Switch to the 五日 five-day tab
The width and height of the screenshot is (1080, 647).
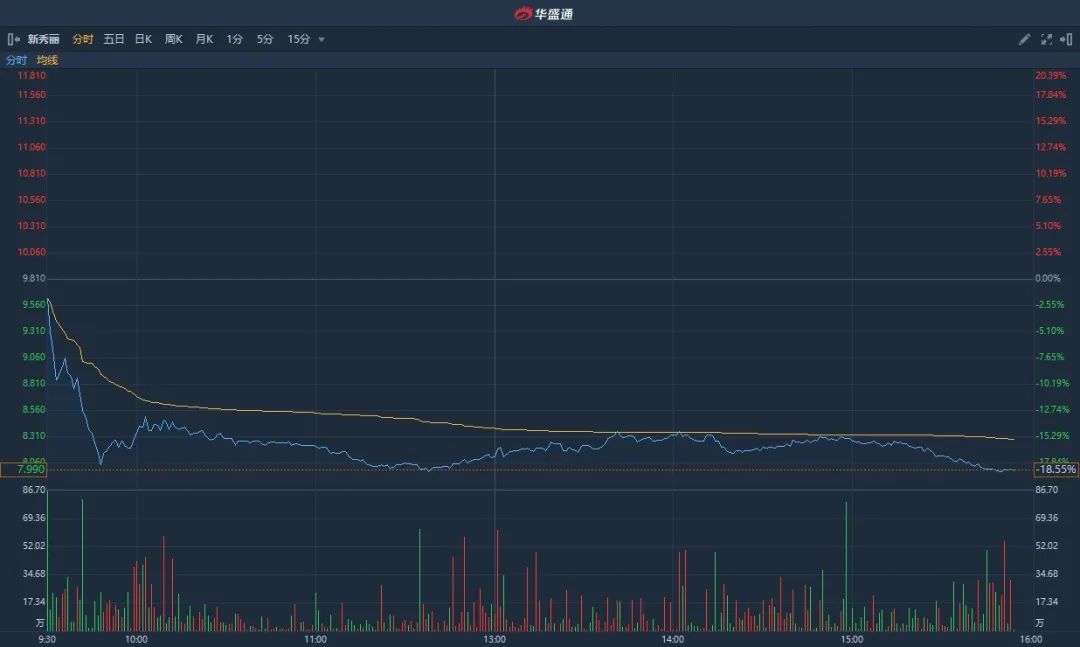coord(114,39)
